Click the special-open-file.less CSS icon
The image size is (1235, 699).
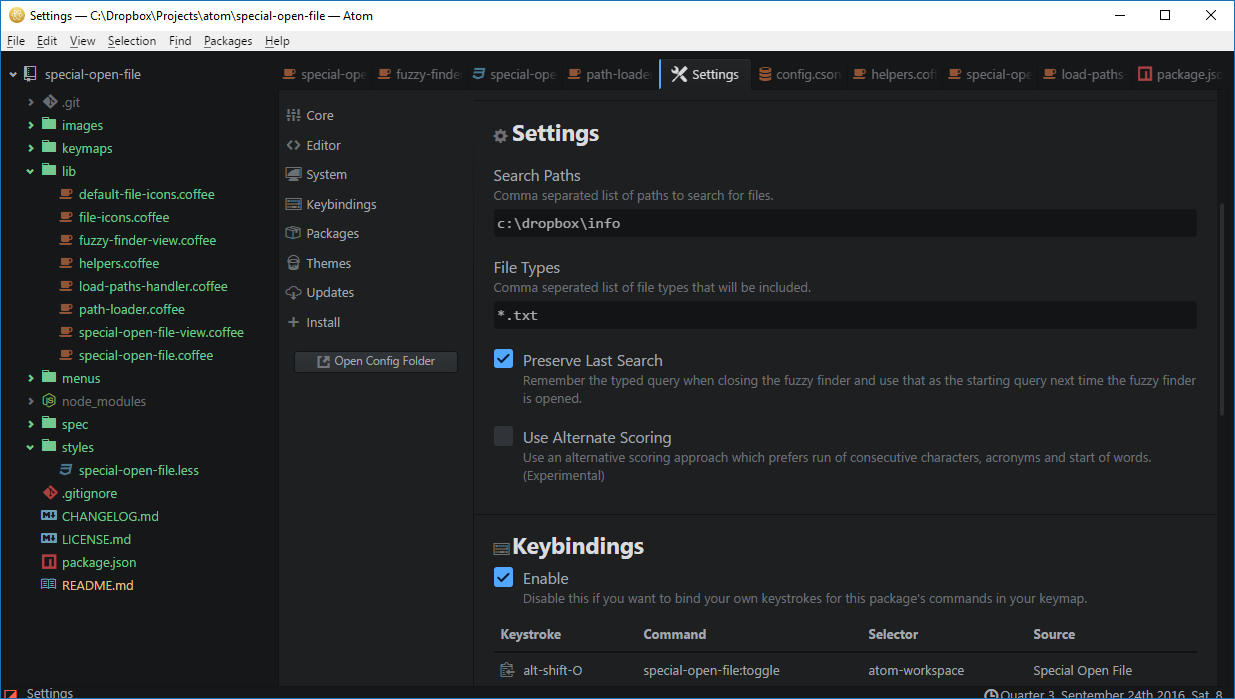click(66, 470)
